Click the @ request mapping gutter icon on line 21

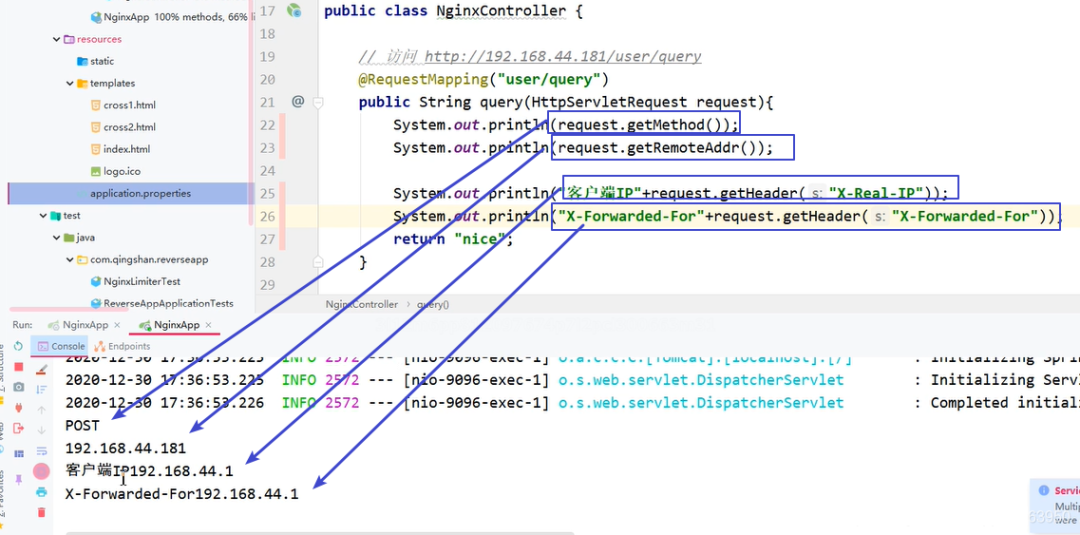pos(298,102)
